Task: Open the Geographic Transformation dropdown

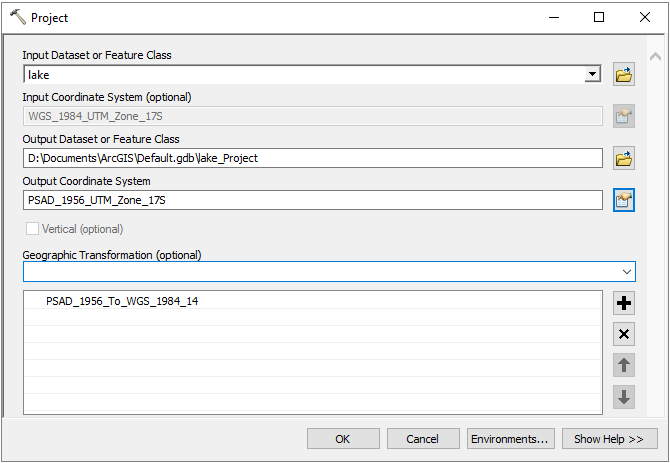Action: 626,272
